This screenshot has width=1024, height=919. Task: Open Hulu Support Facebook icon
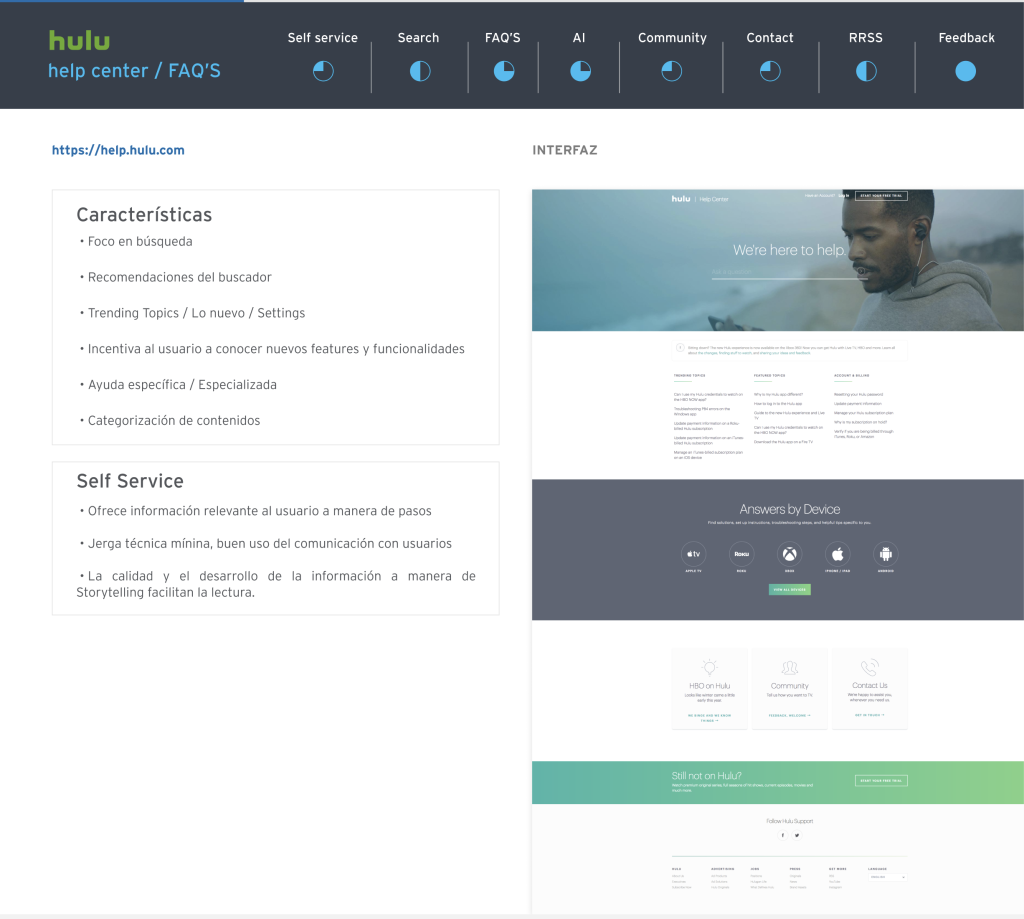(x=782, y=835)
